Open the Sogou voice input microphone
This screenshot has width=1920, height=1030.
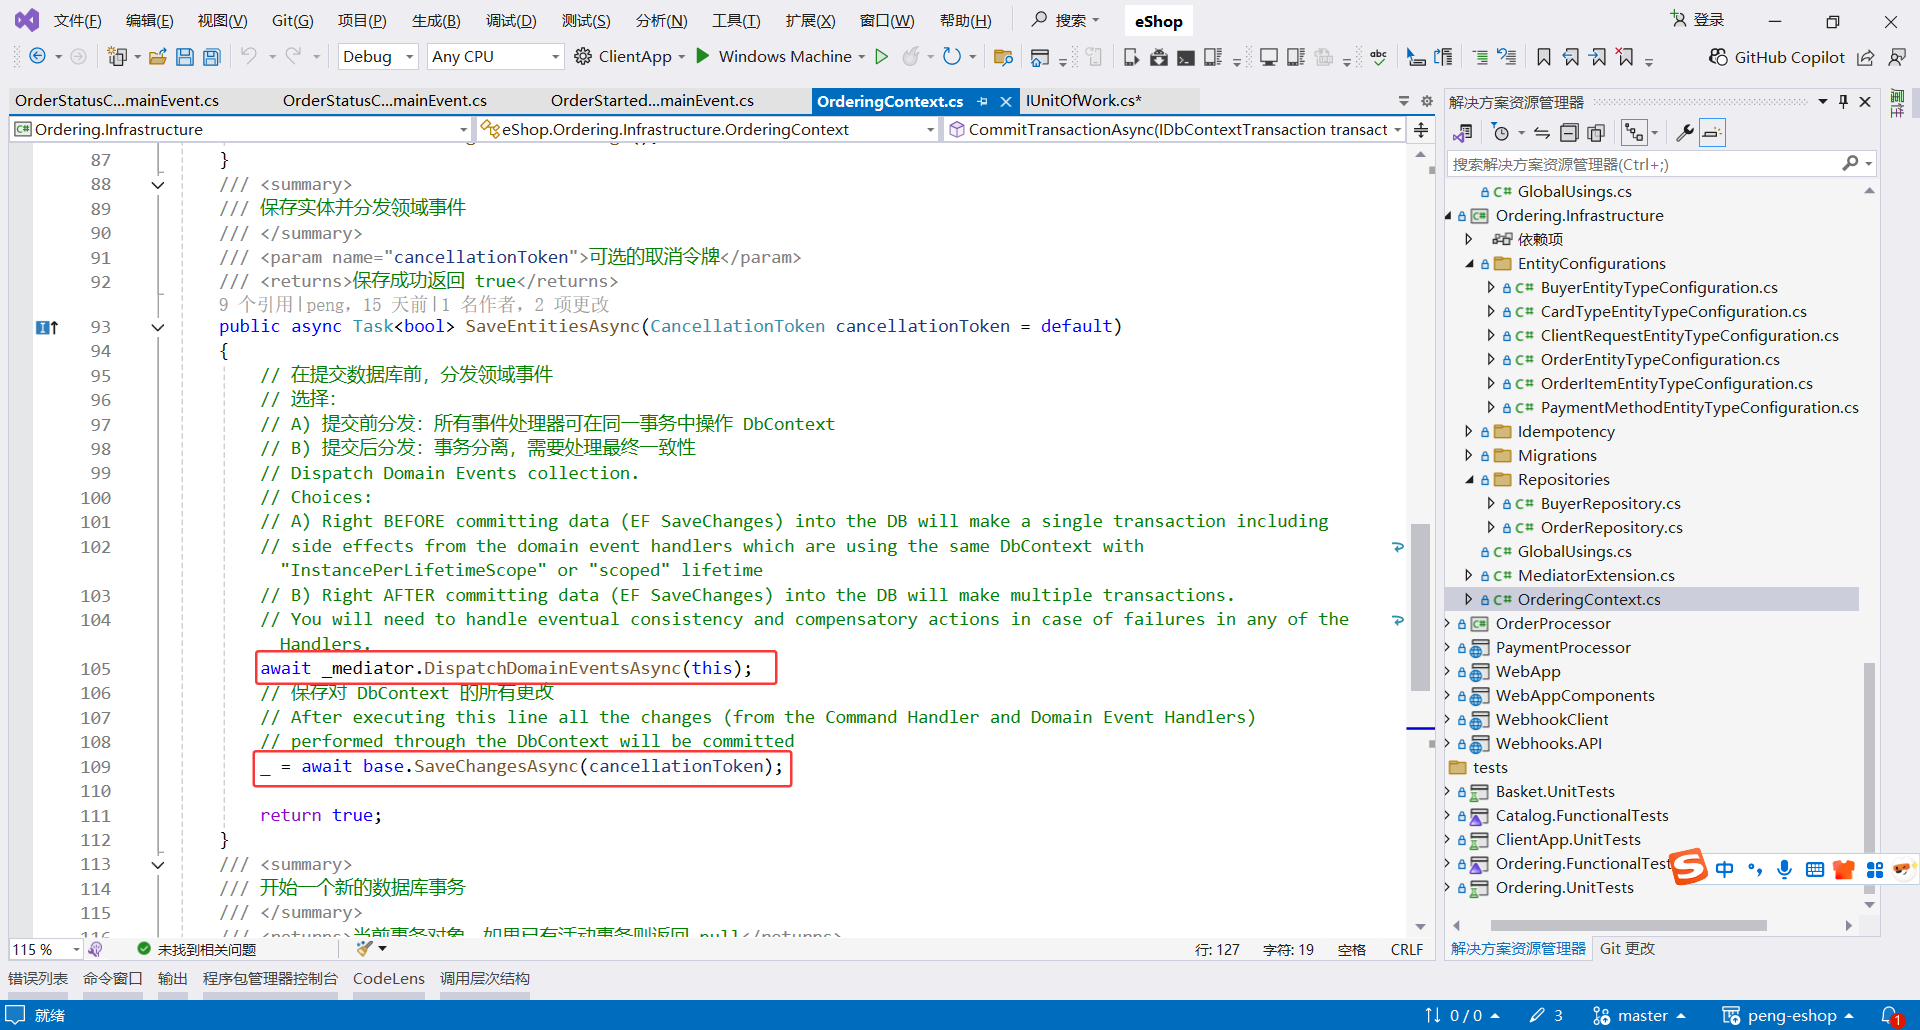1784,870
